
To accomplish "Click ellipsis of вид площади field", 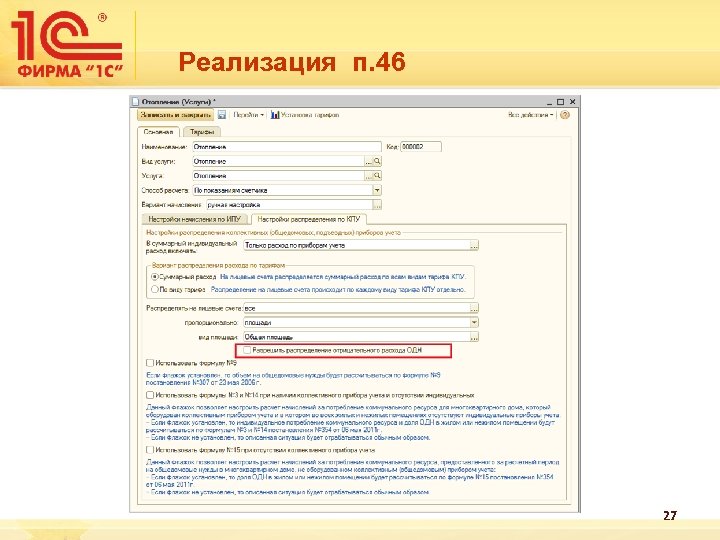I will tap(474, 337).
